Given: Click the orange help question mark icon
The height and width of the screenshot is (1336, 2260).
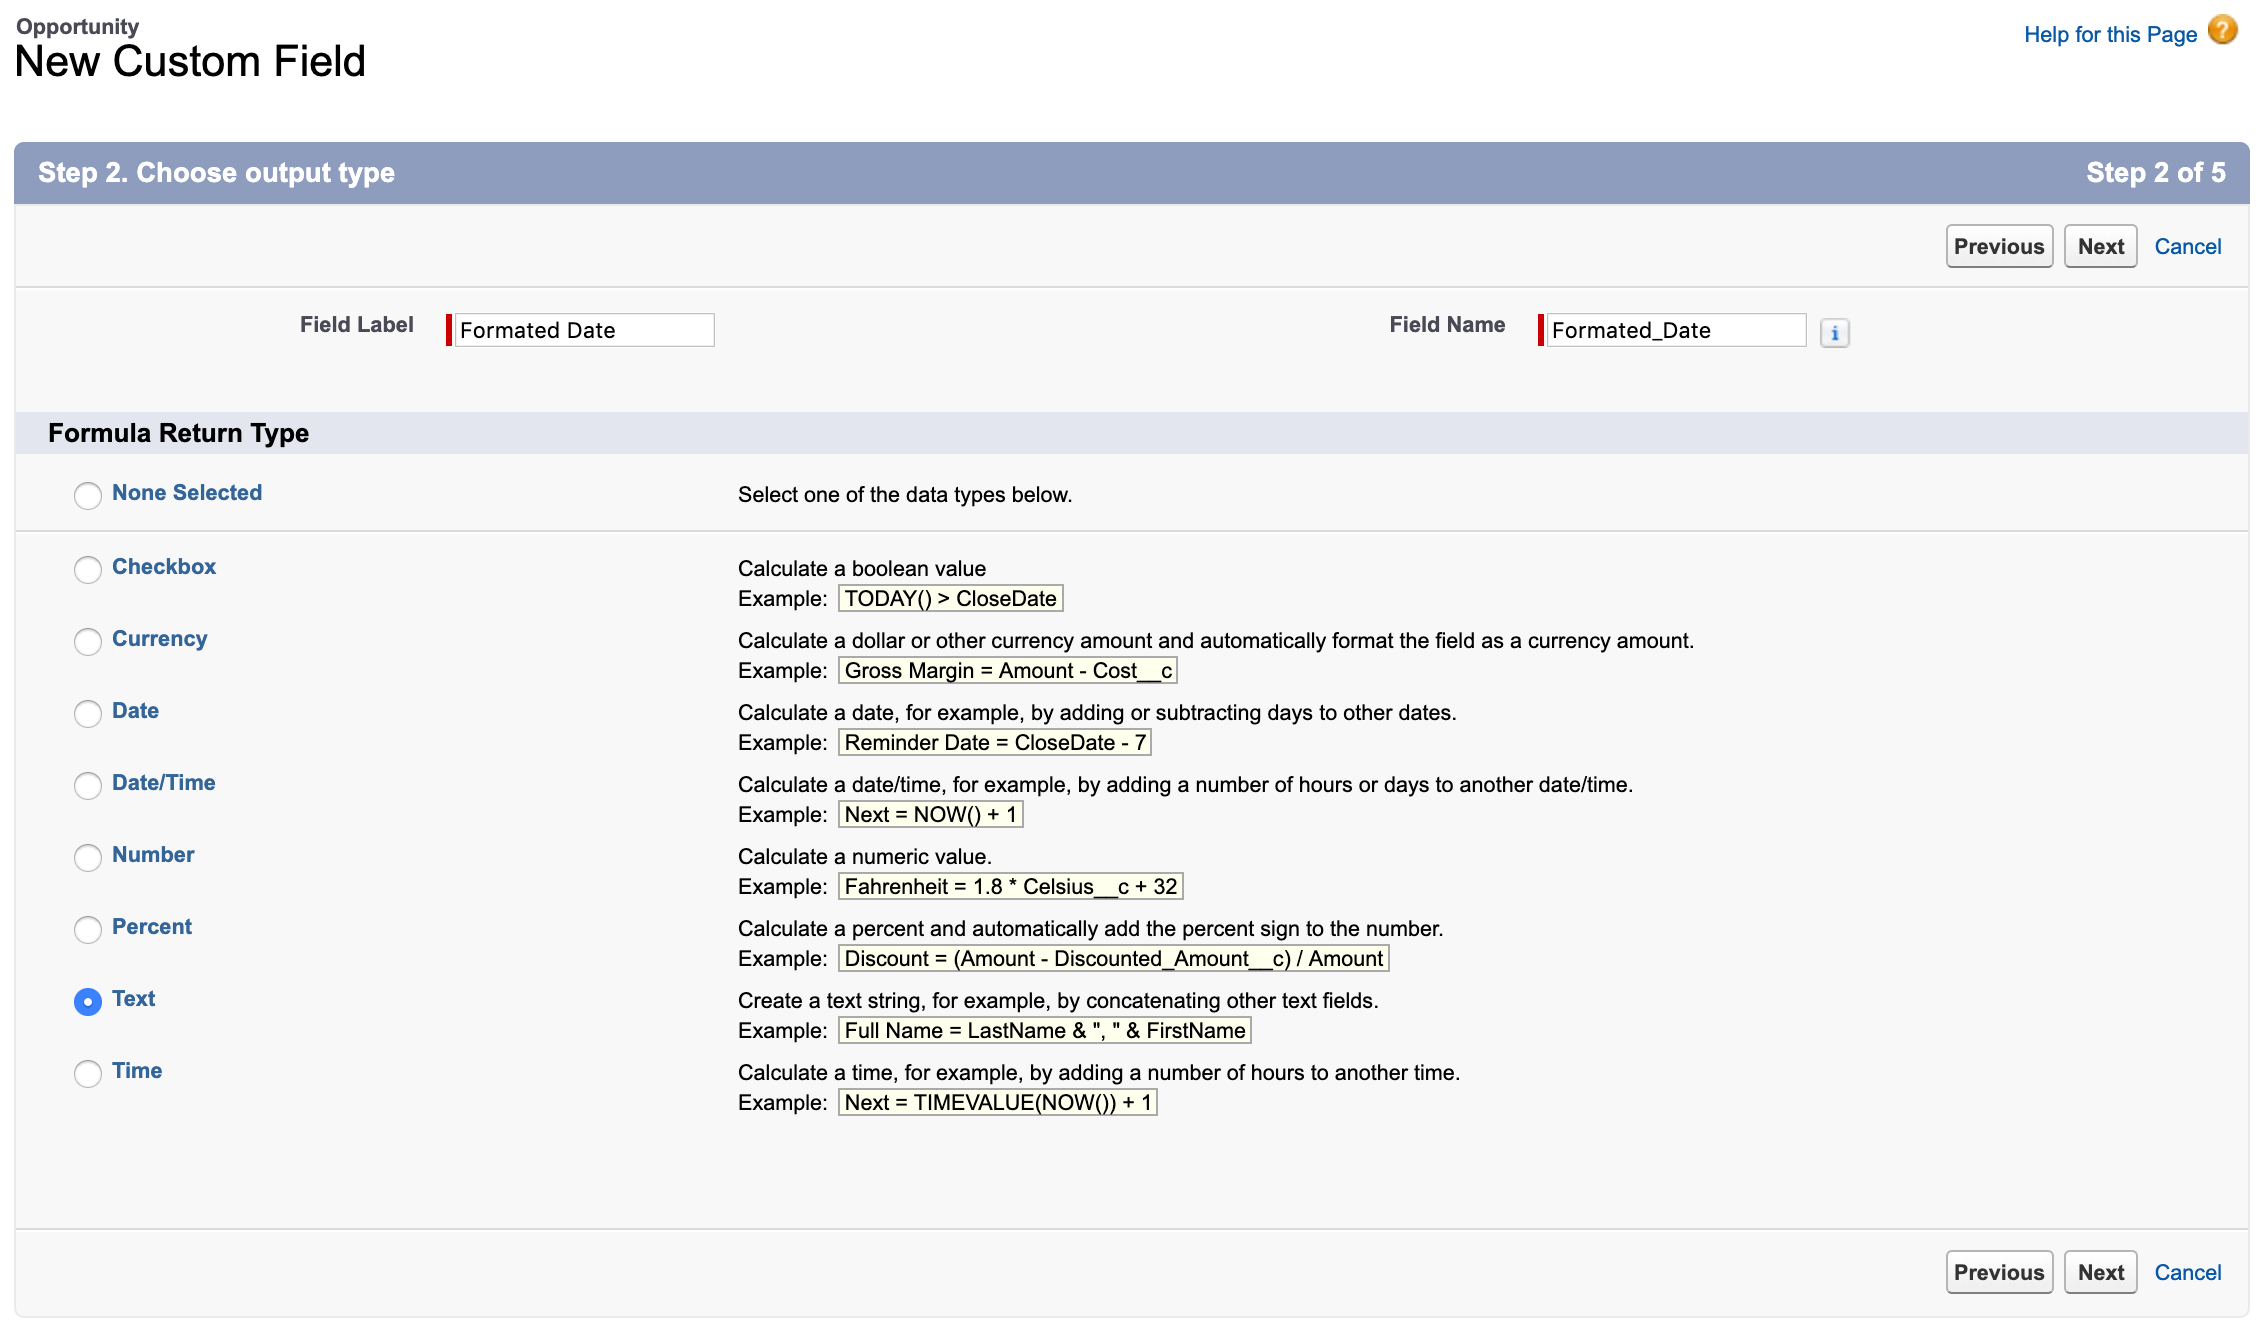Looking at the screenshot, I should [x=2222, y=30].
